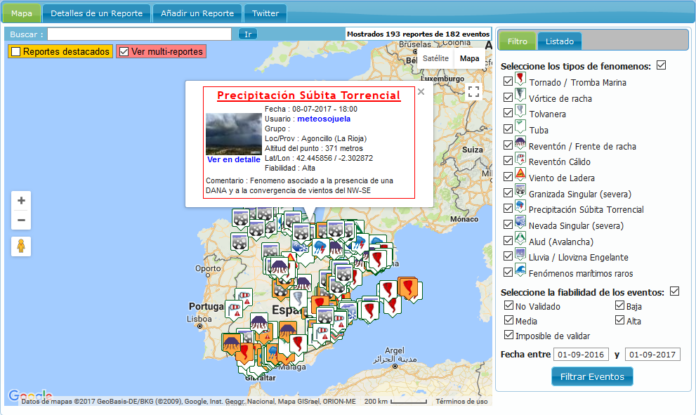Close the report info popup
This screenshot has height=415, width=696.
[x=421, y=91]
